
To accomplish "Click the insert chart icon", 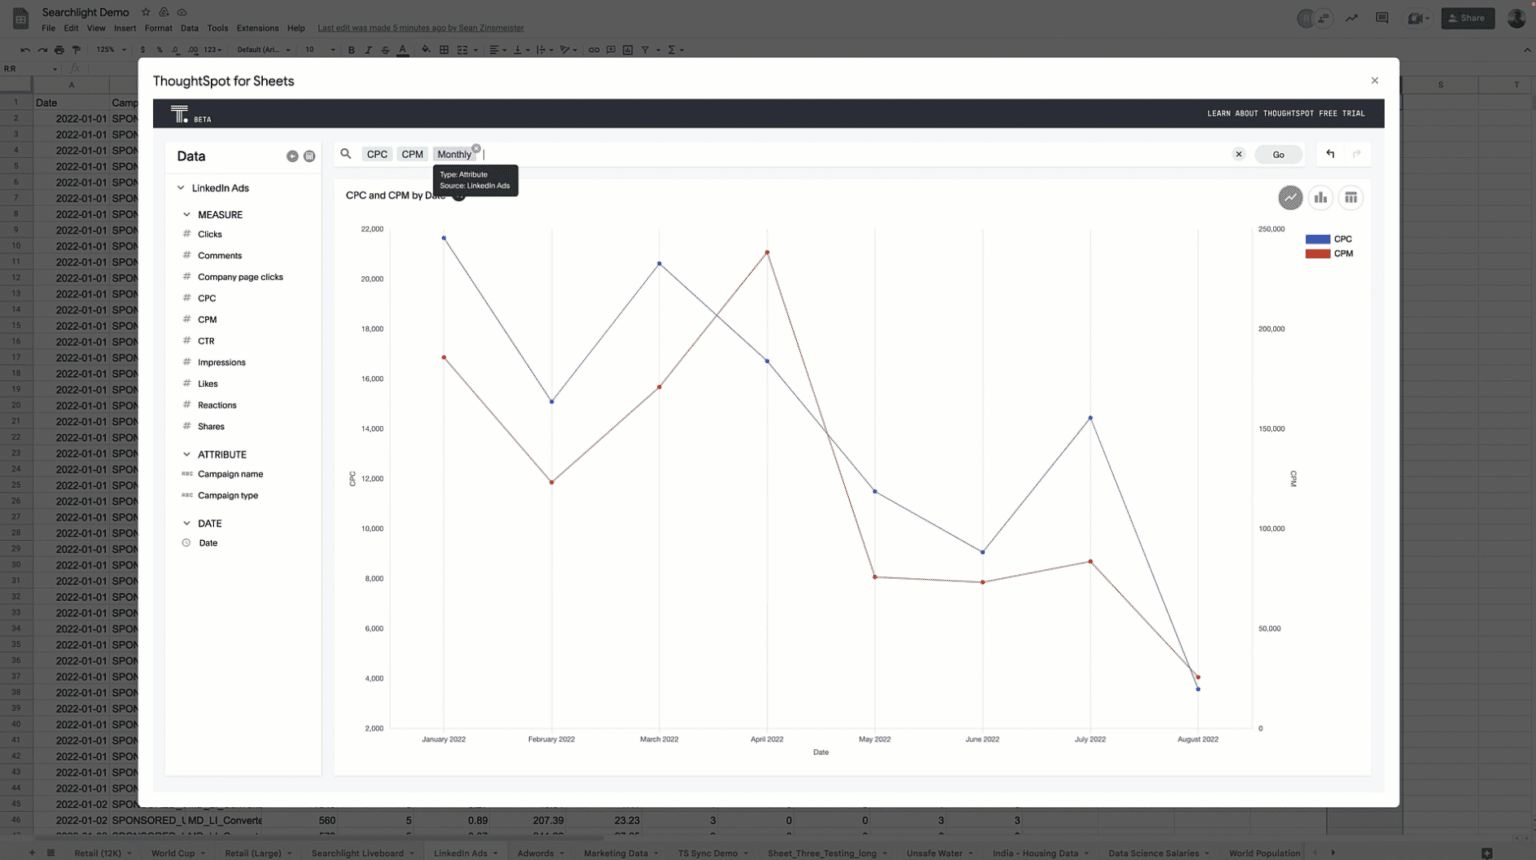I will point(628,49).
